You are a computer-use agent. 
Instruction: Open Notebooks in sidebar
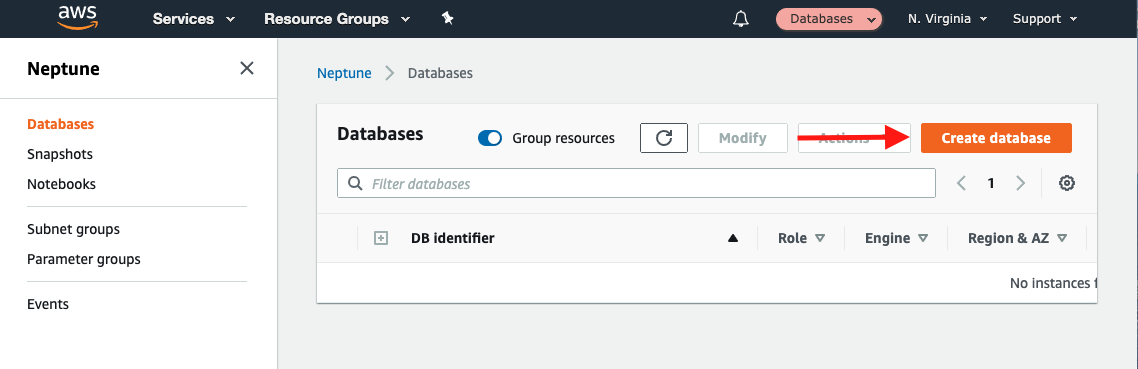coord(61,184)
